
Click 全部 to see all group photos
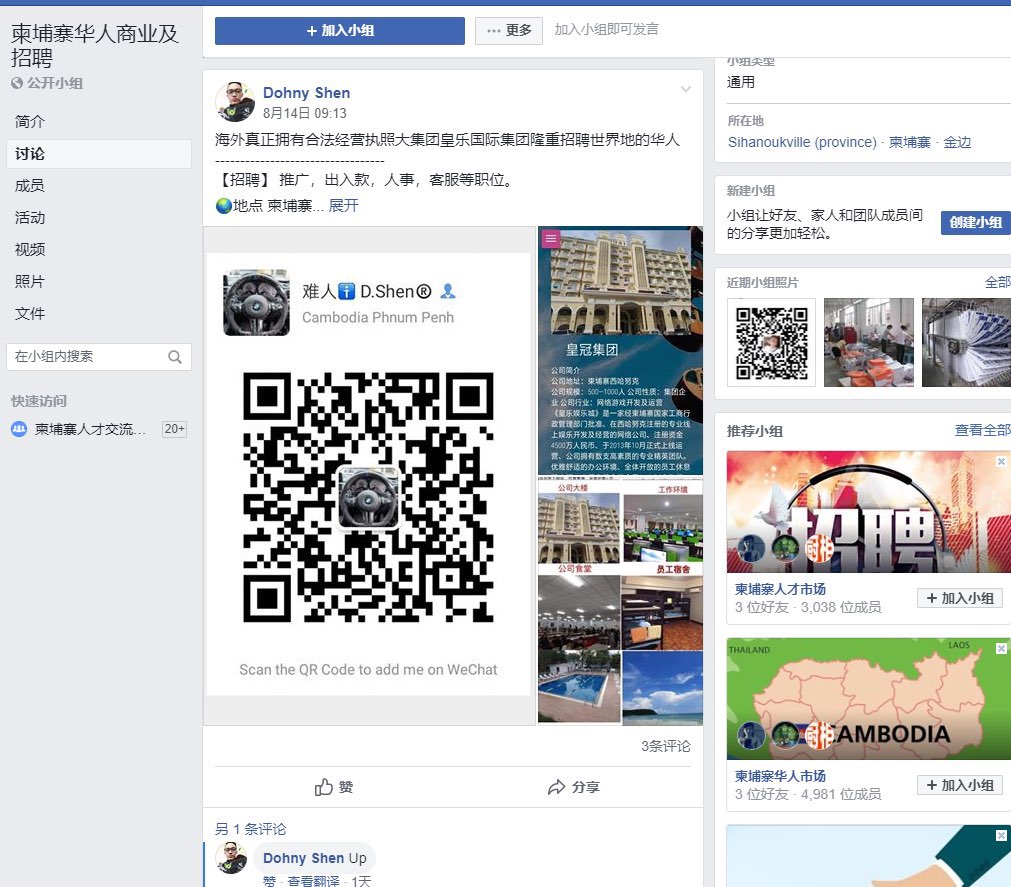coord(997,282)
